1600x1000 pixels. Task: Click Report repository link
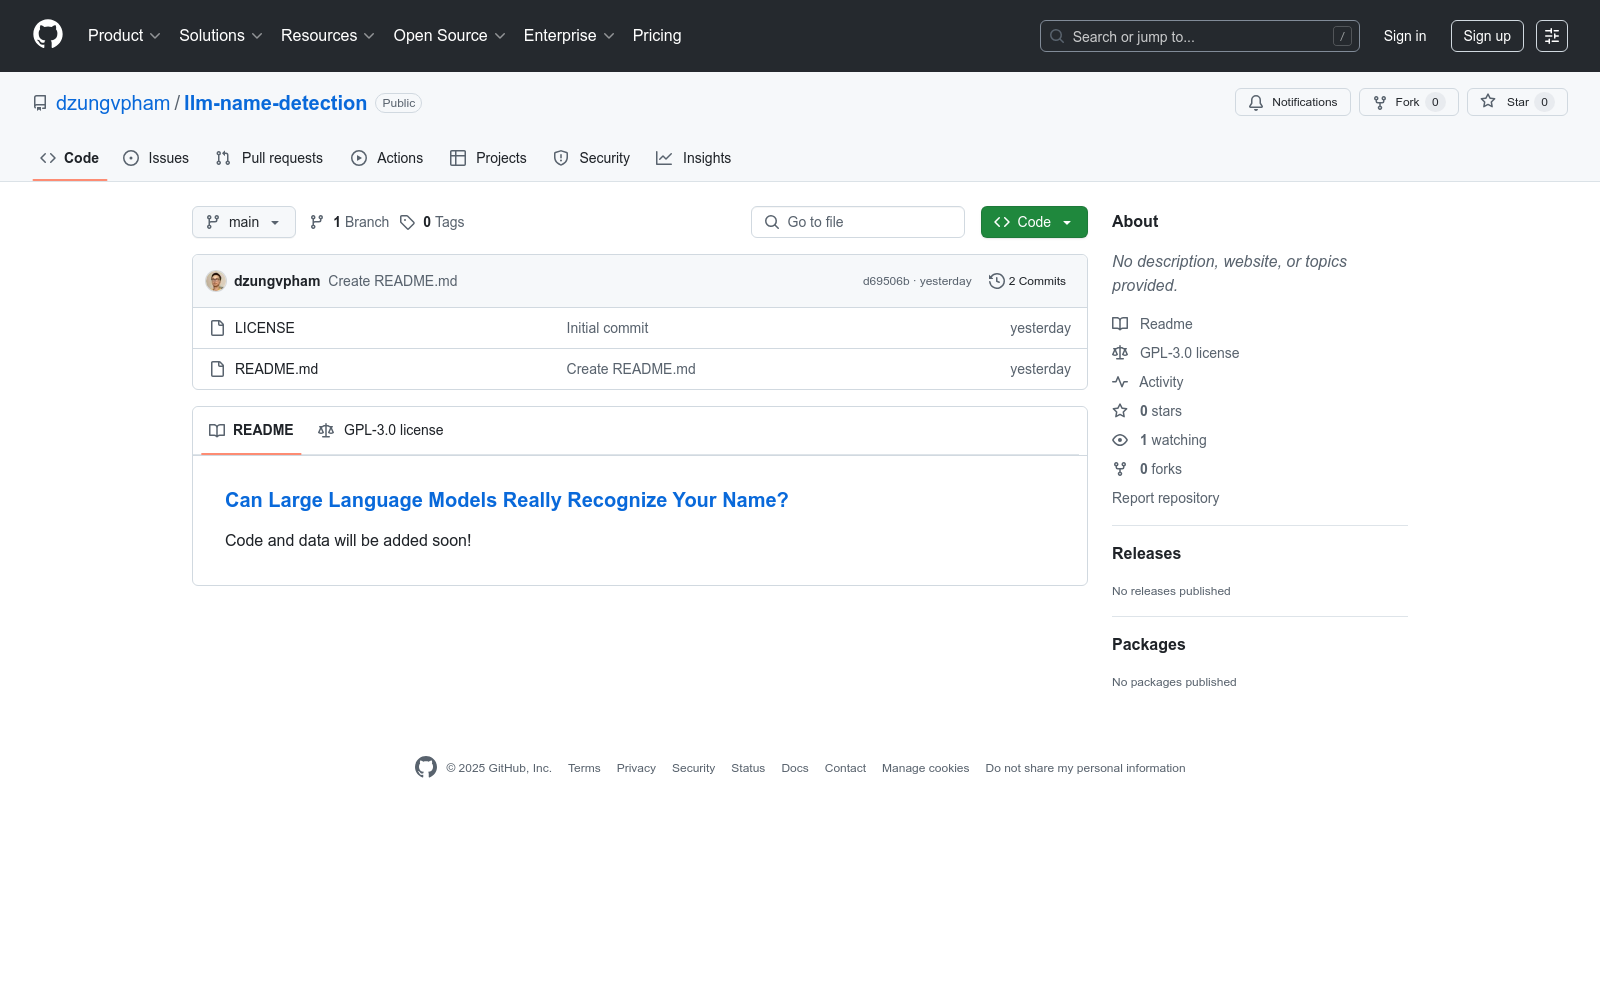coord(1166,498)
